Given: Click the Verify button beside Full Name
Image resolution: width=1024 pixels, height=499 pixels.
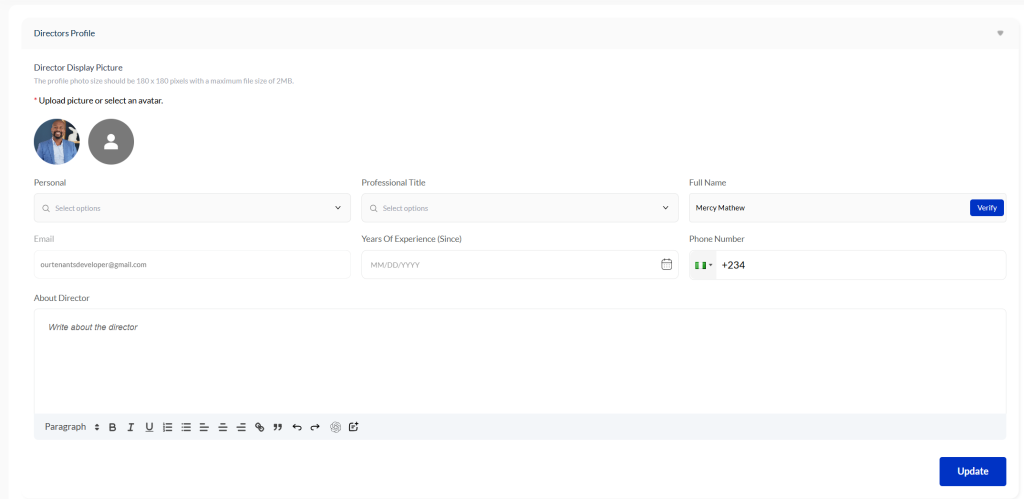Looking at the screenshot, I should (986, 208).
